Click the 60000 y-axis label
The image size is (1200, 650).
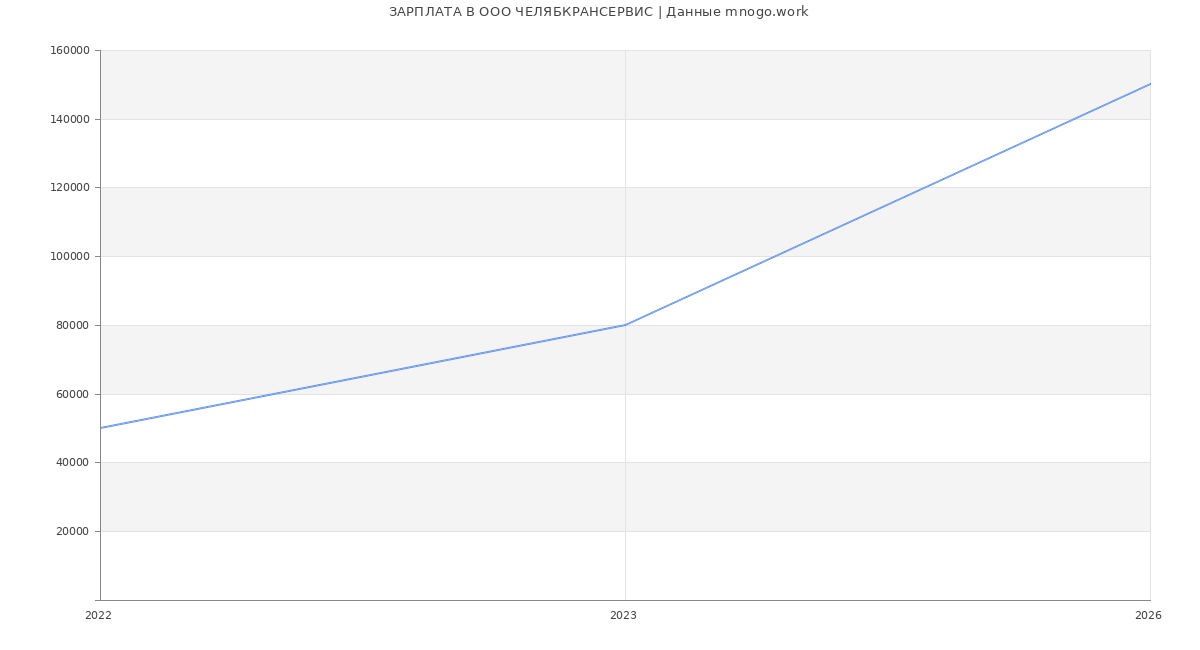pos(73,394)
